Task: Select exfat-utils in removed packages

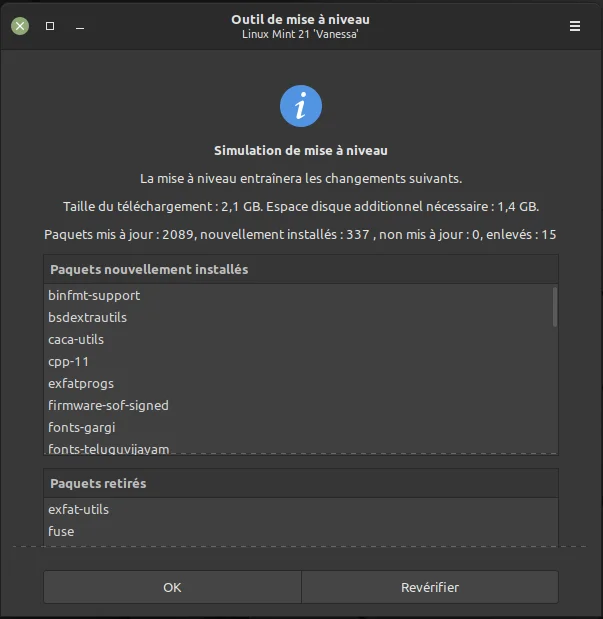Action: point(301,509)
